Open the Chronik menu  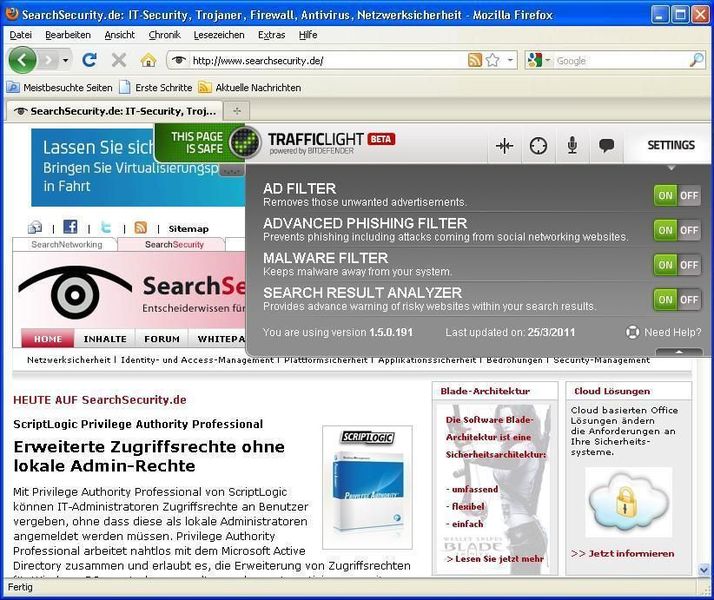[x=164, y=35]
